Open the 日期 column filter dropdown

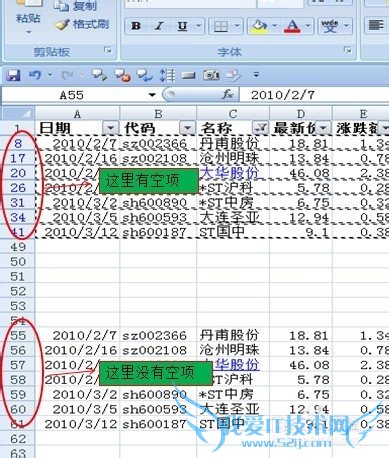pos(110,128)
